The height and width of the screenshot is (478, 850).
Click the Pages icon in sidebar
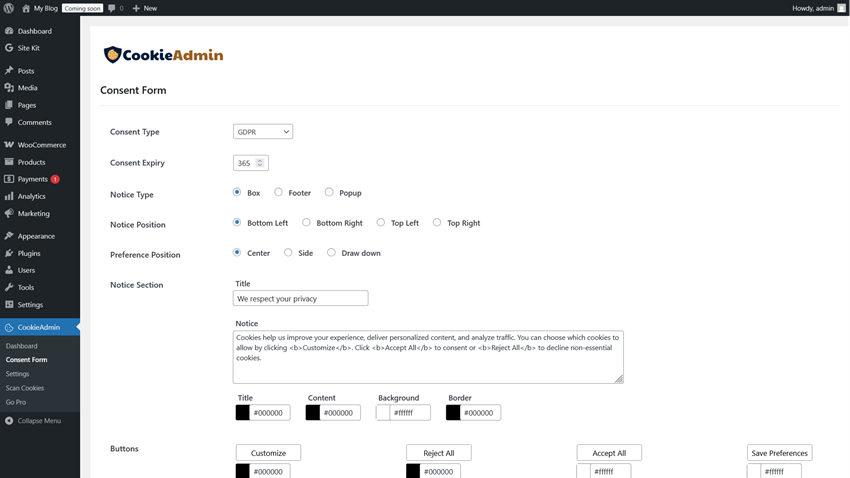point(9,105)
